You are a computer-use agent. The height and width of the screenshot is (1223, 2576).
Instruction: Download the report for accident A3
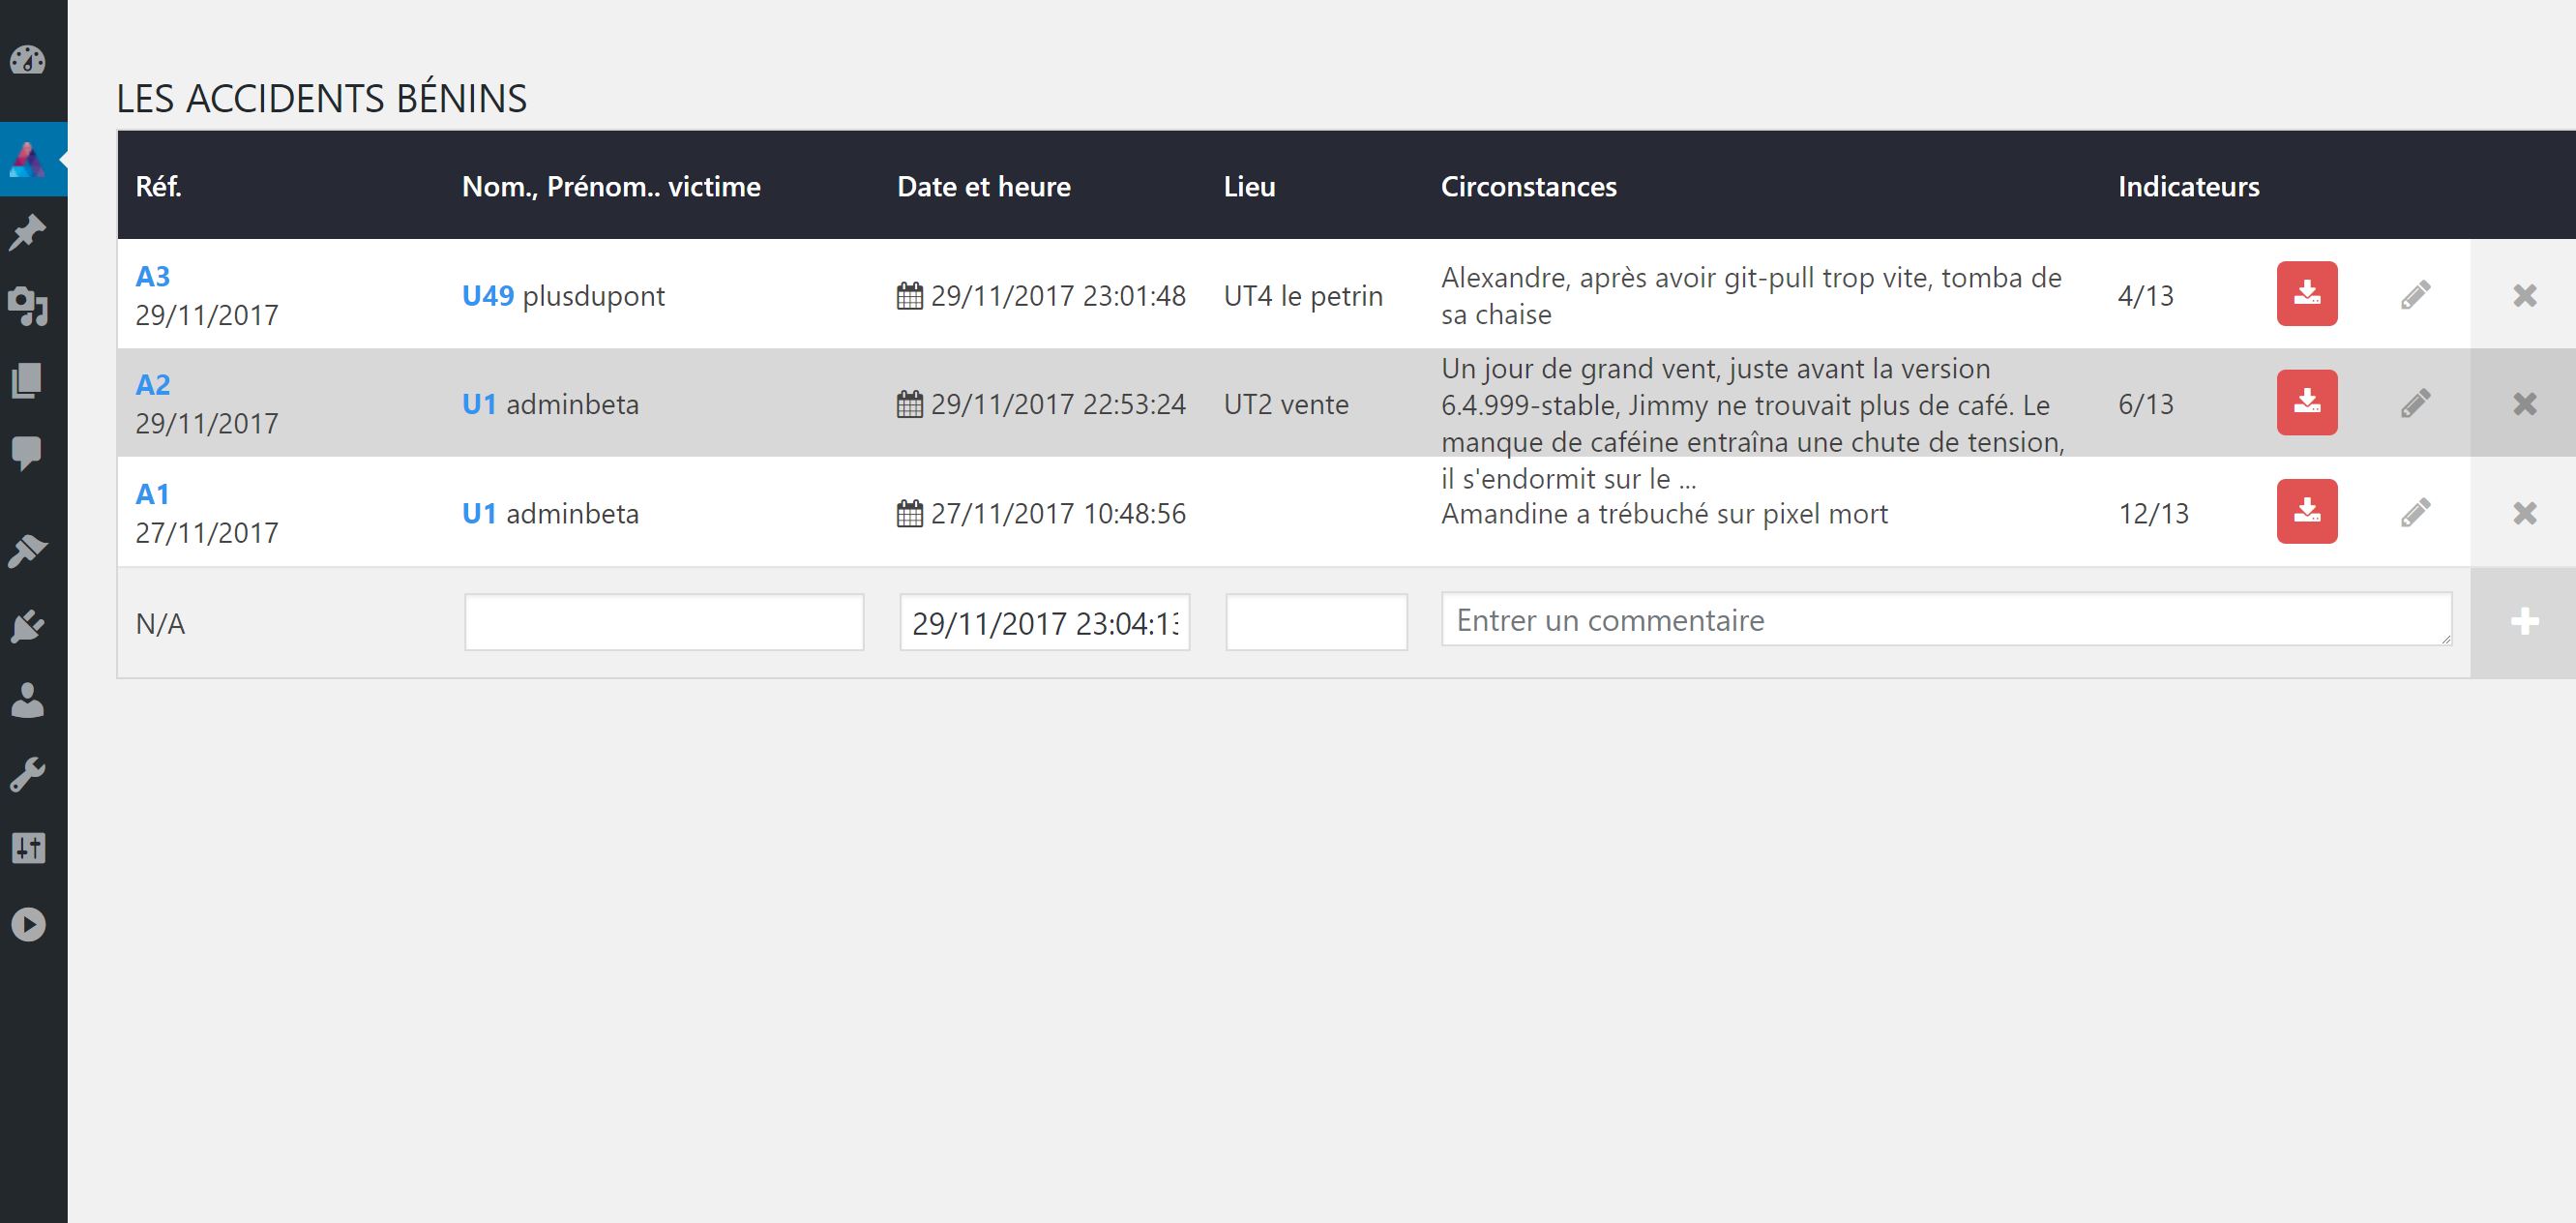pyautogui.click(x=2307, y=294)
